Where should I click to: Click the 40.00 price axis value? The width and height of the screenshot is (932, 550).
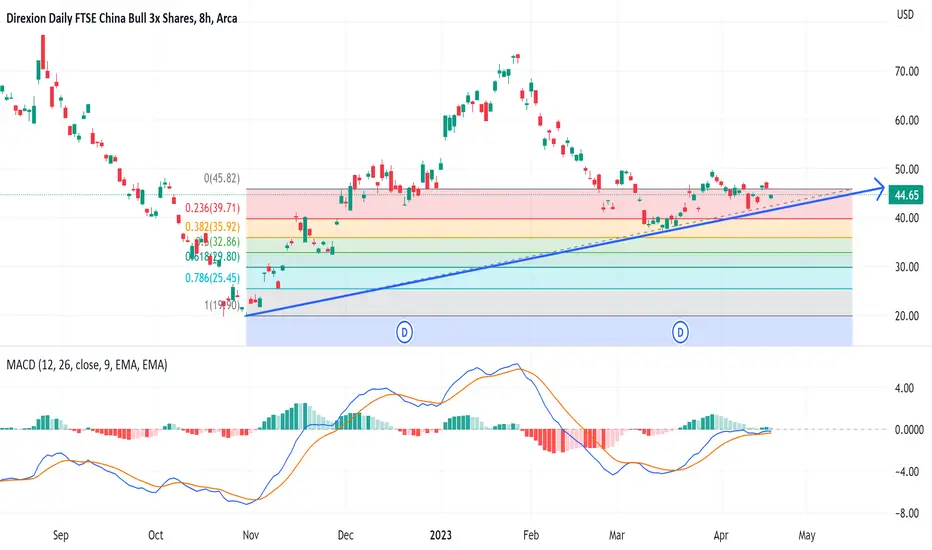pyautogui.click(x=906, y=218)
